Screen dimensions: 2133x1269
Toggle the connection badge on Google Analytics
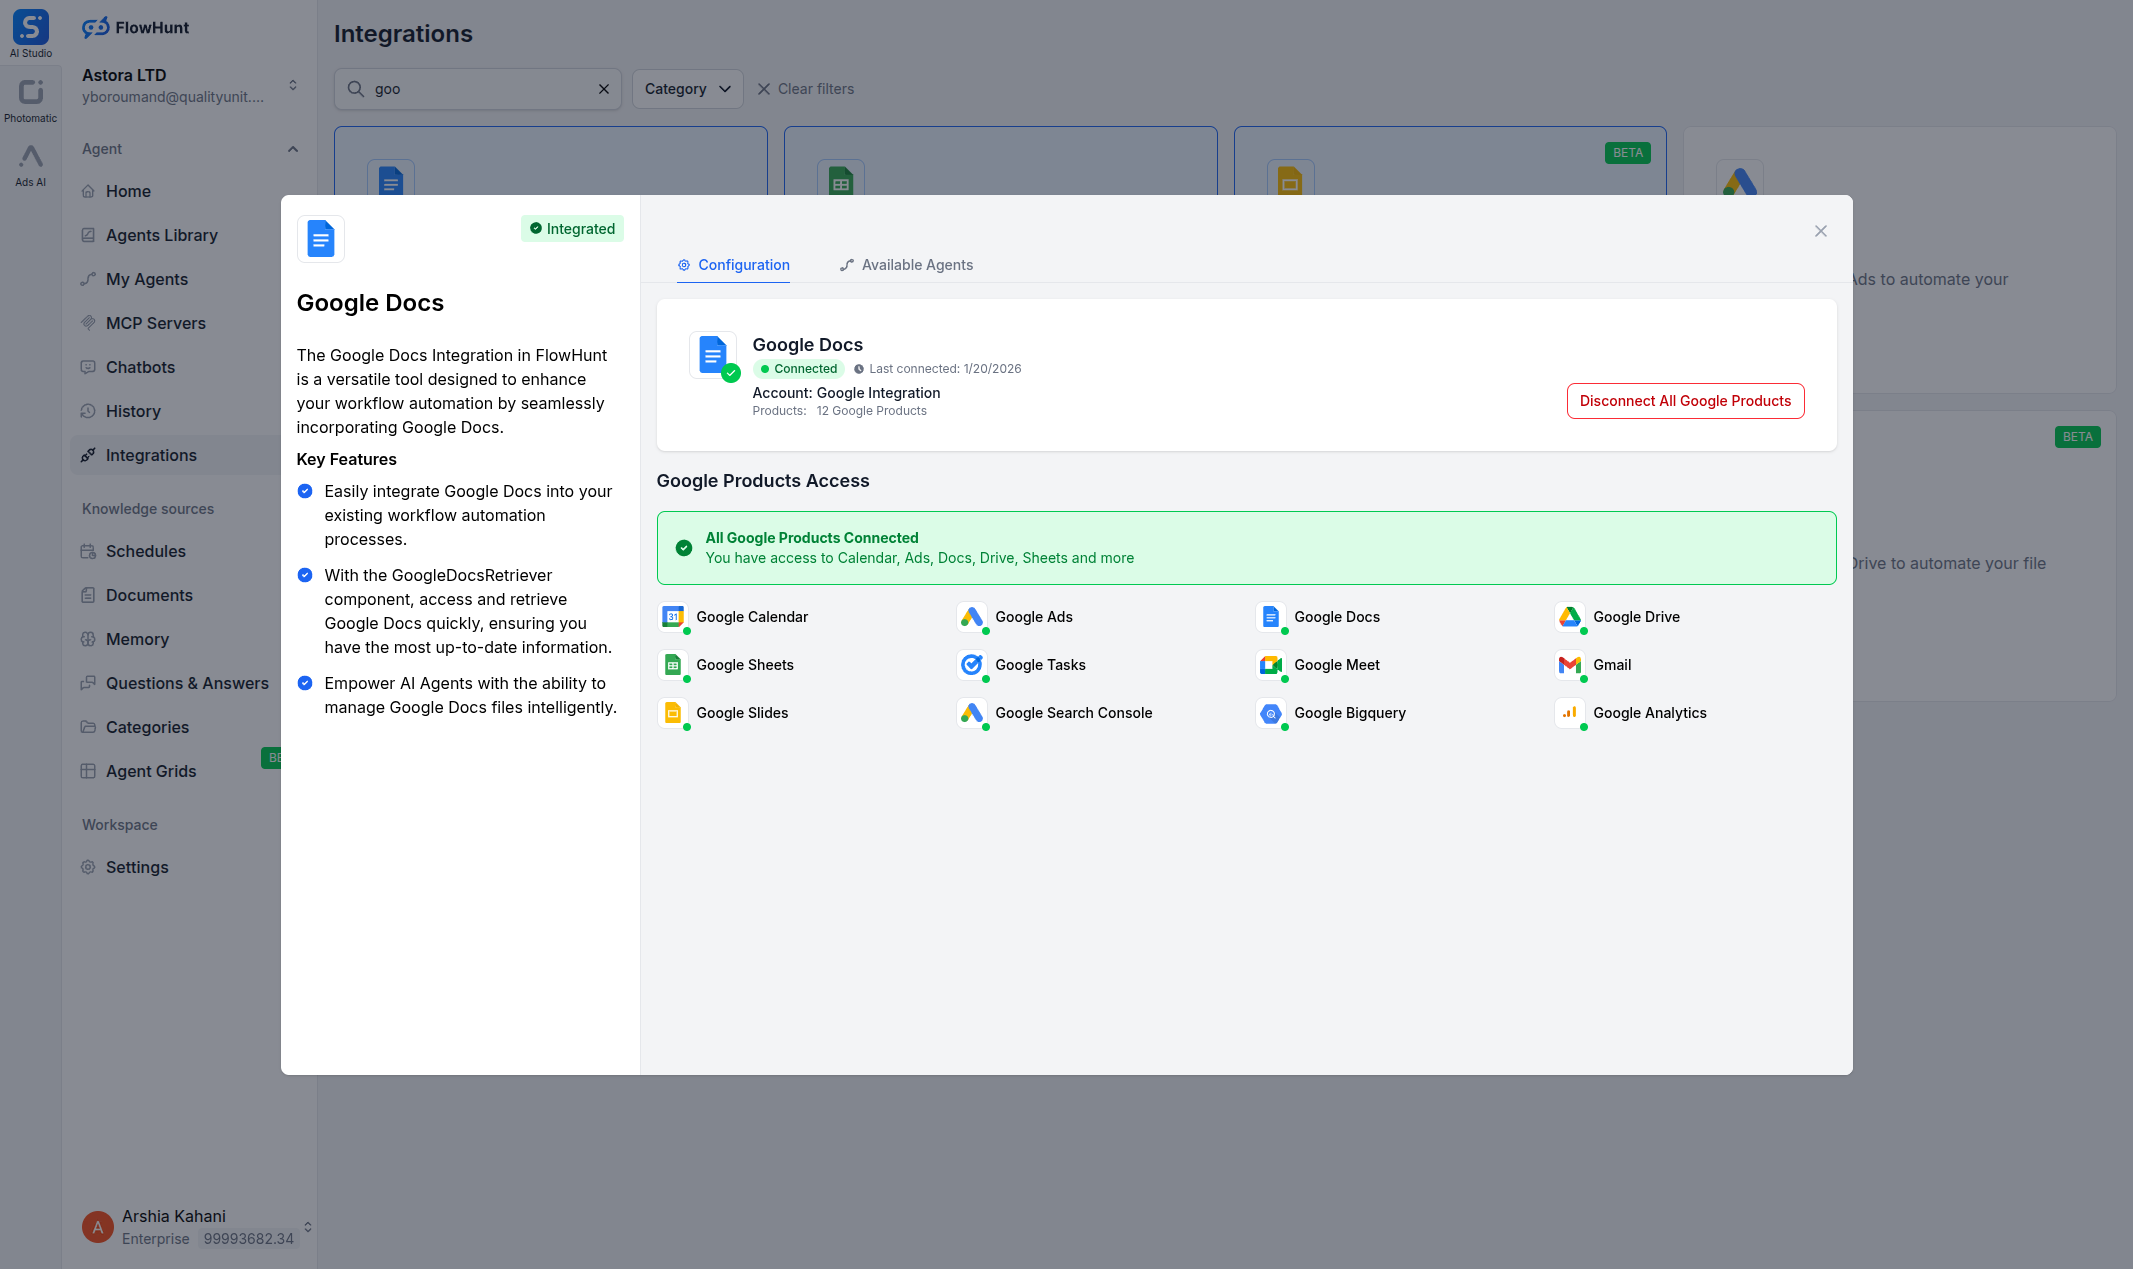pyautogui.click(x=1582, y=725)
